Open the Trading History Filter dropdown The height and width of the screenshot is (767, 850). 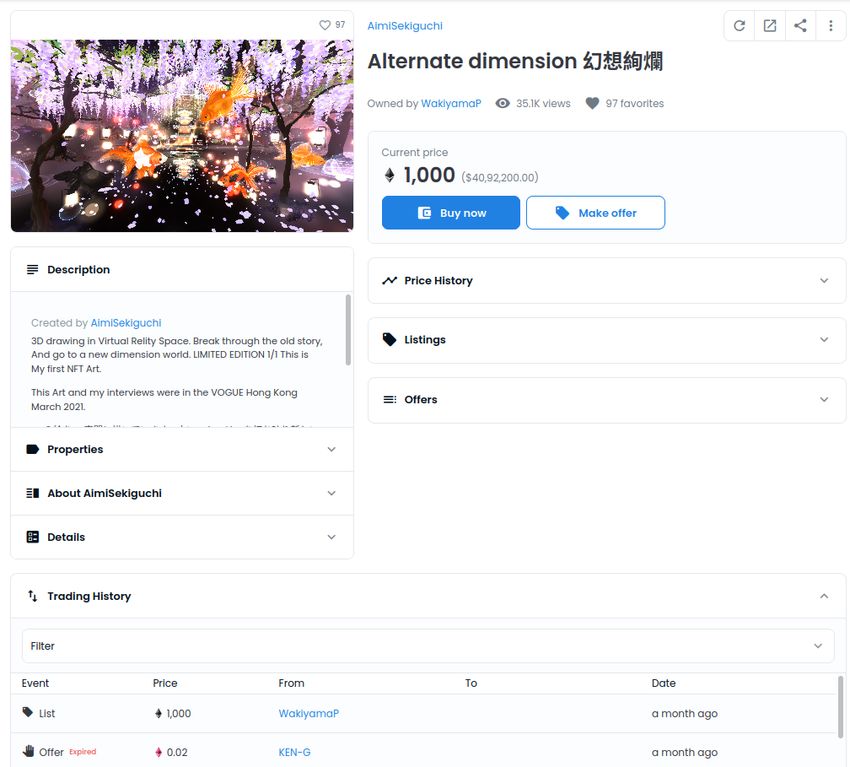pos(428,646)
